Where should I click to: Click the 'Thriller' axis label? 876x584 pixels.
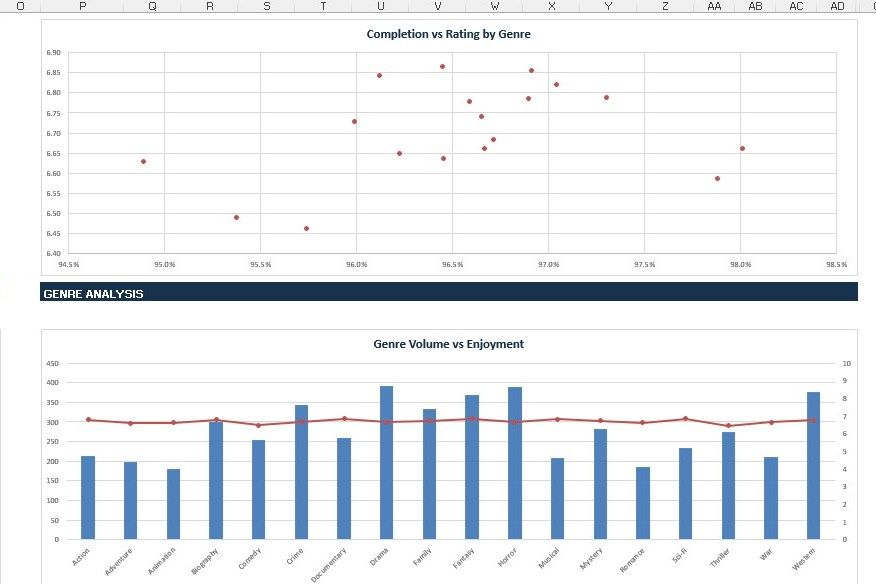coord(720,558)
